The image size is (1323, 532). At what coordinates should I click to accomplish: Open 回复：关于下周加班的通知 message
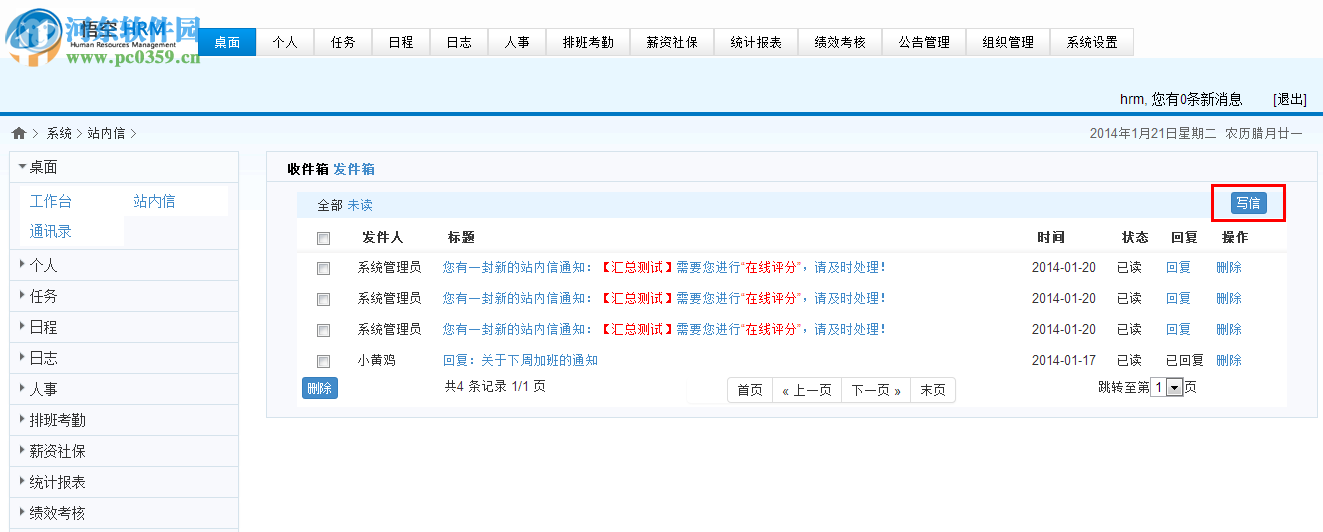click(x=520, y=360)
